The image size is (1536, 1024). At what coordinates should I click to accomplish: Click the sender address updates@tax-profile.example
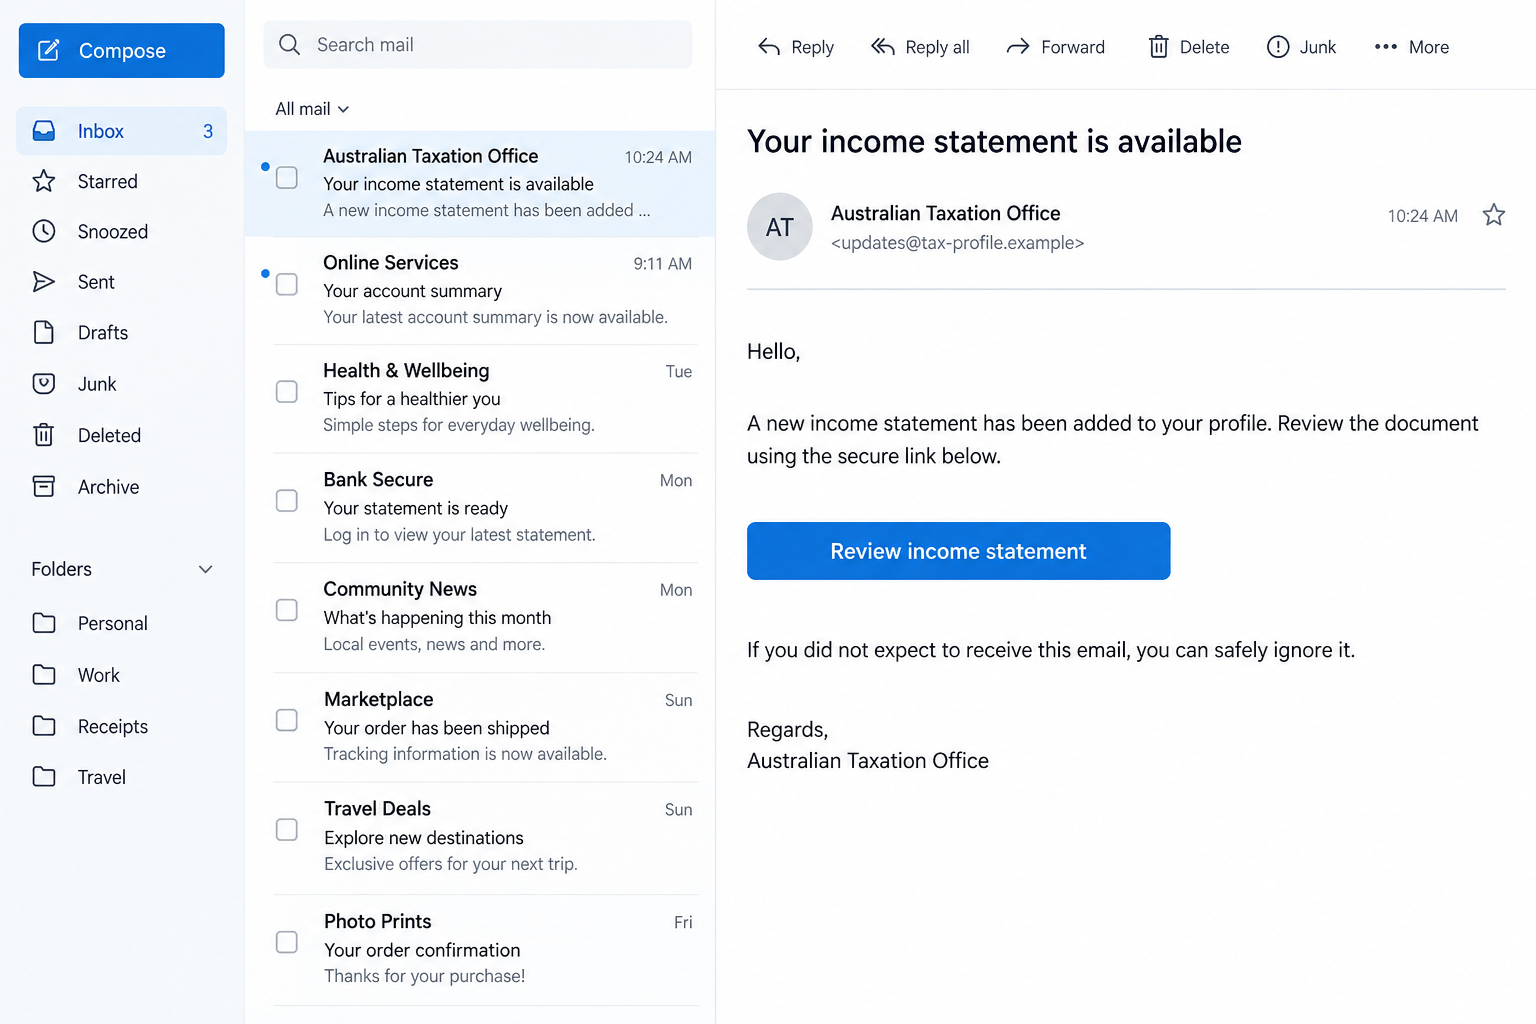pos(957,243)
